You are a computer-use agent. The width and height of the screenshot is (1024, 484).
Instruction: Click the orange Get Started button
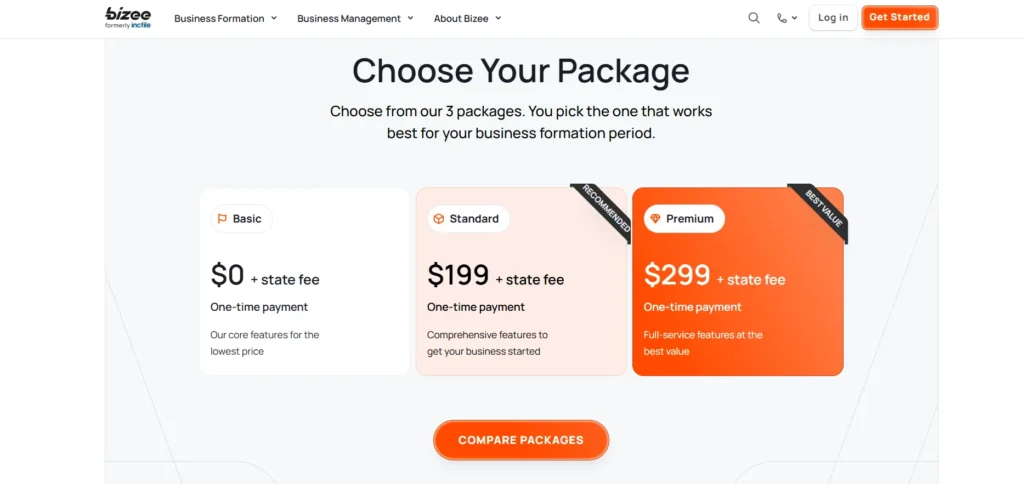[899, 18]
